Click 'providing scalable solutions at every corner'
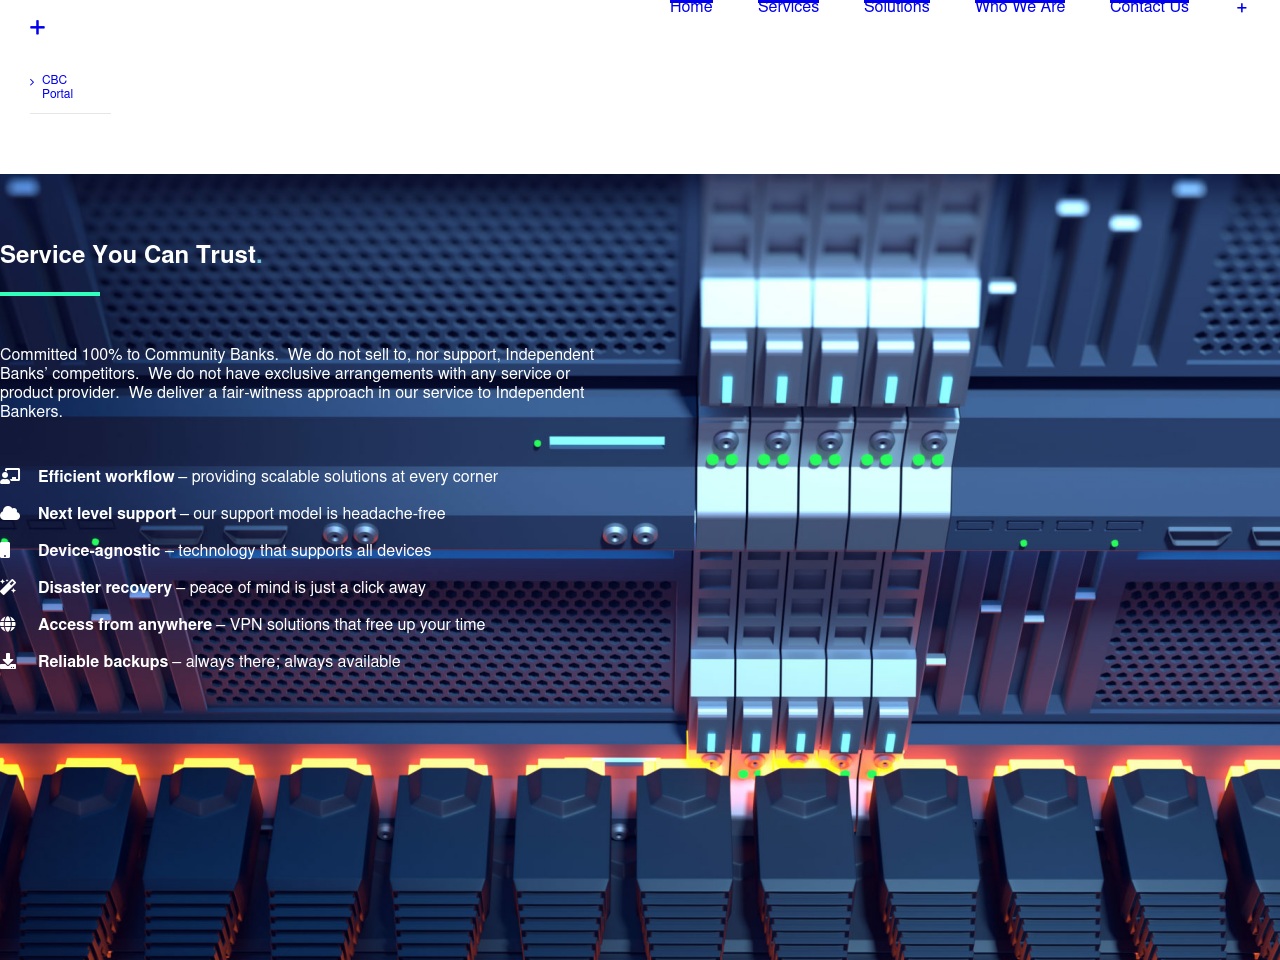 coord(345,477)
